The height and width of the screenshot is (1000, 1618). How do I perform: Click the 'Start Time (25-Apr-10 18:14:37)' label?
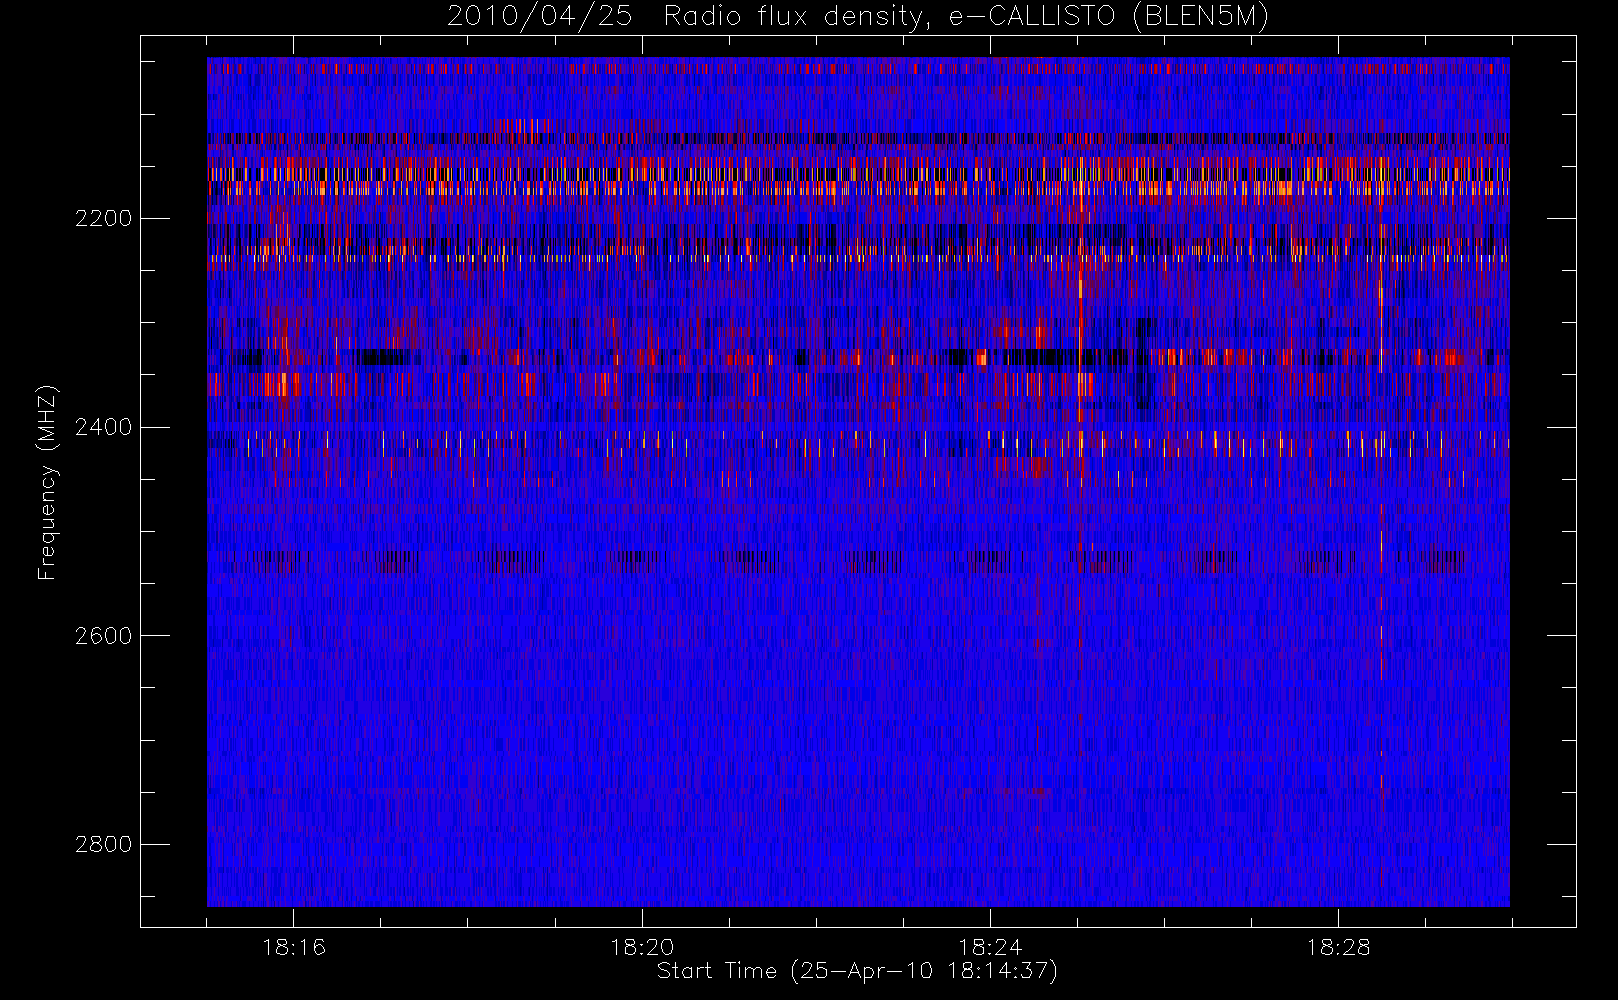pyautogui.click(x=857, y=971)
